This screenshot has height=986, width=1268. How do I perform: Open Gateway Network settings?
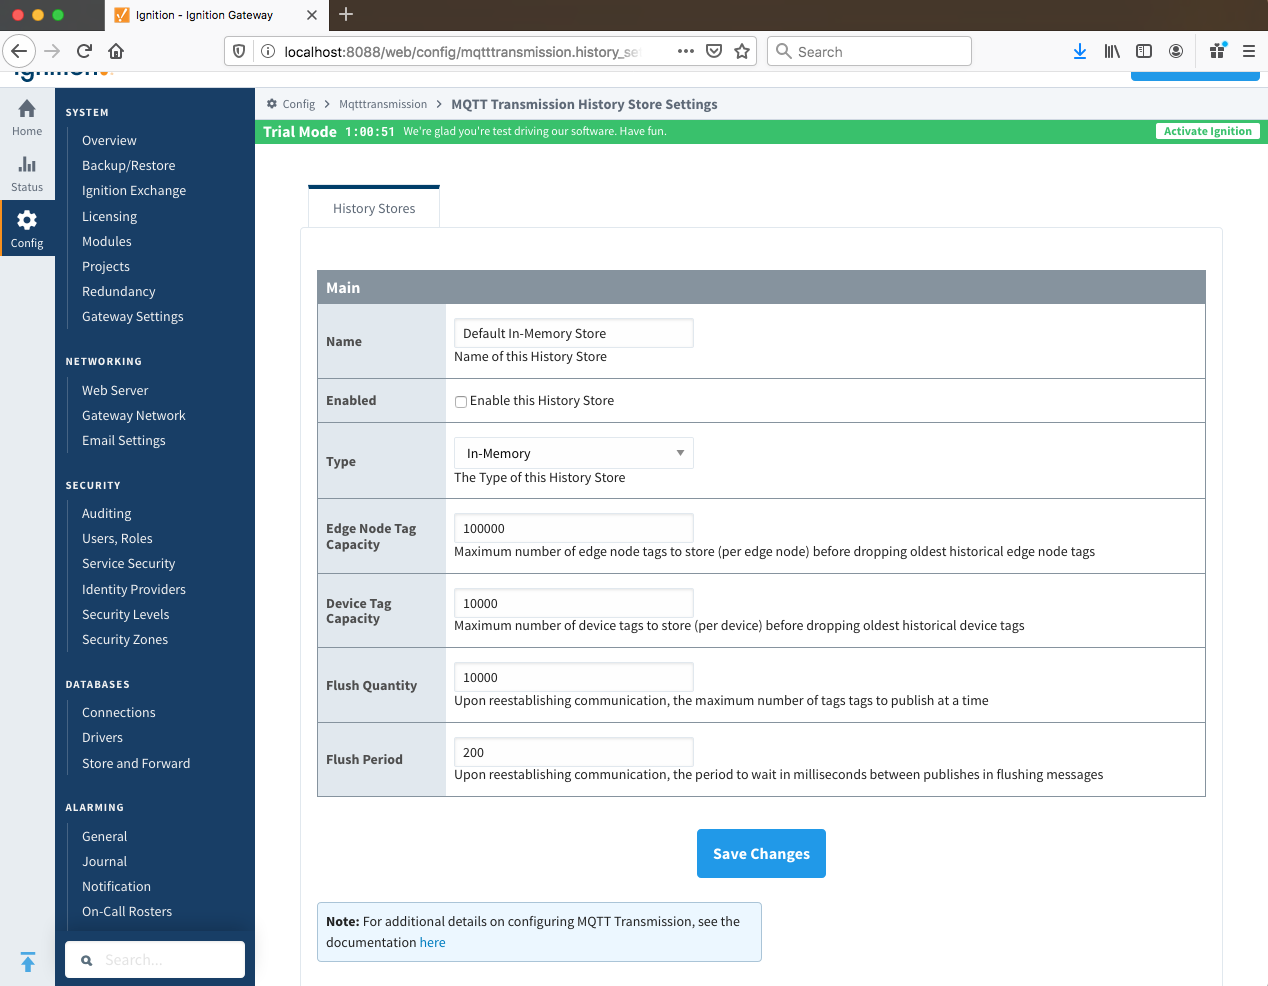tap(134, 415)
